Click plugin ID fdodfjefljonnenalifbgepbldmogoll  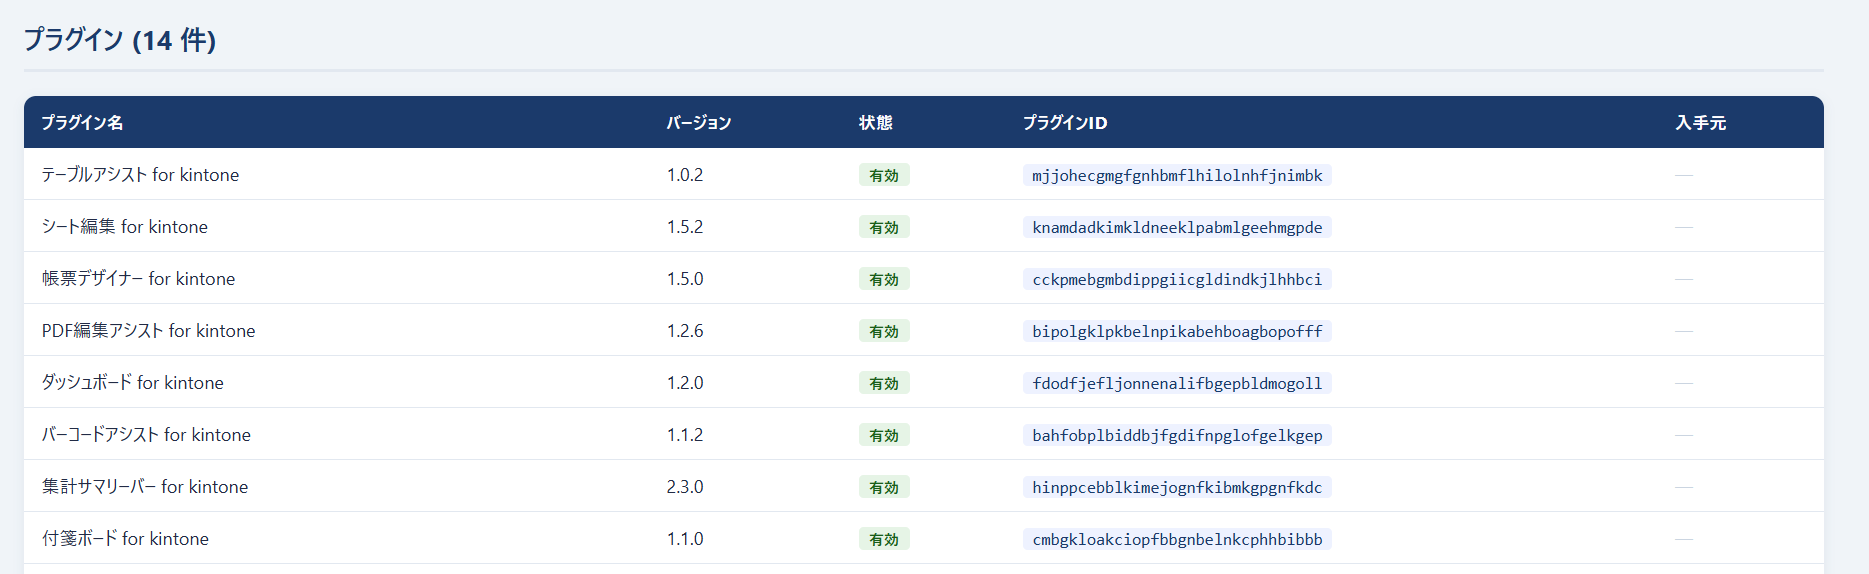click(x=1177, y=383)
